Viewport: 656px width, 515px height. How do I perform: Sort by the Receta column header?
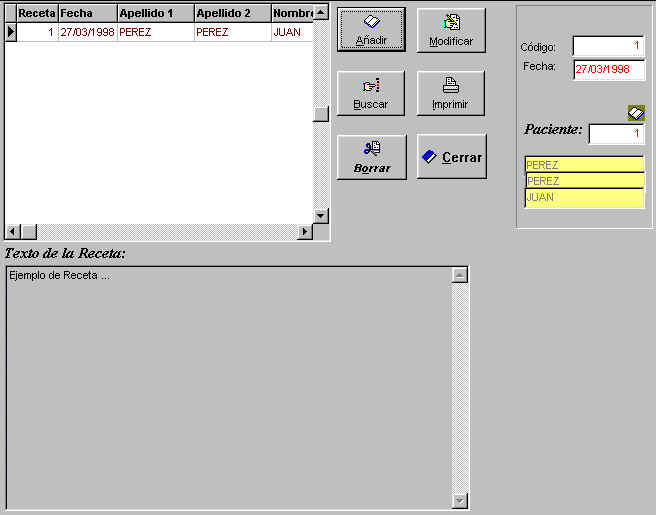pos(37,13)
